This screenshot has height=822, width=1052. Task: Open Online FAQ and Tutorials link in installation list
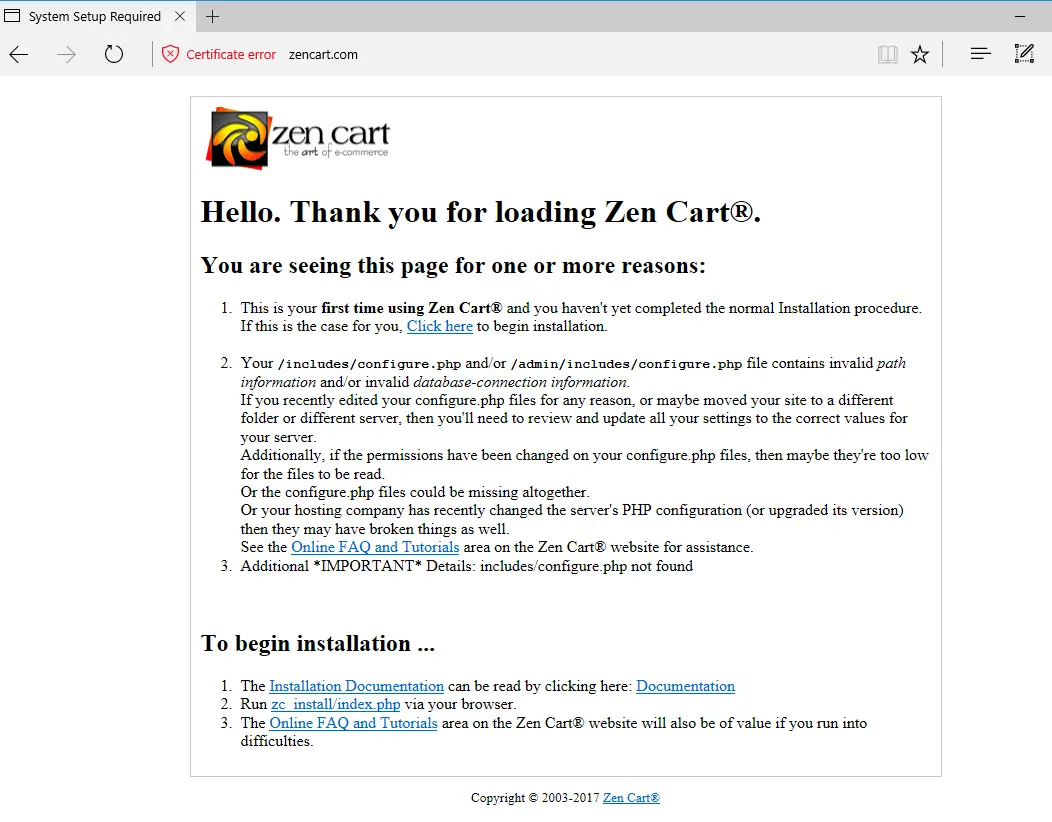[353, 723]
